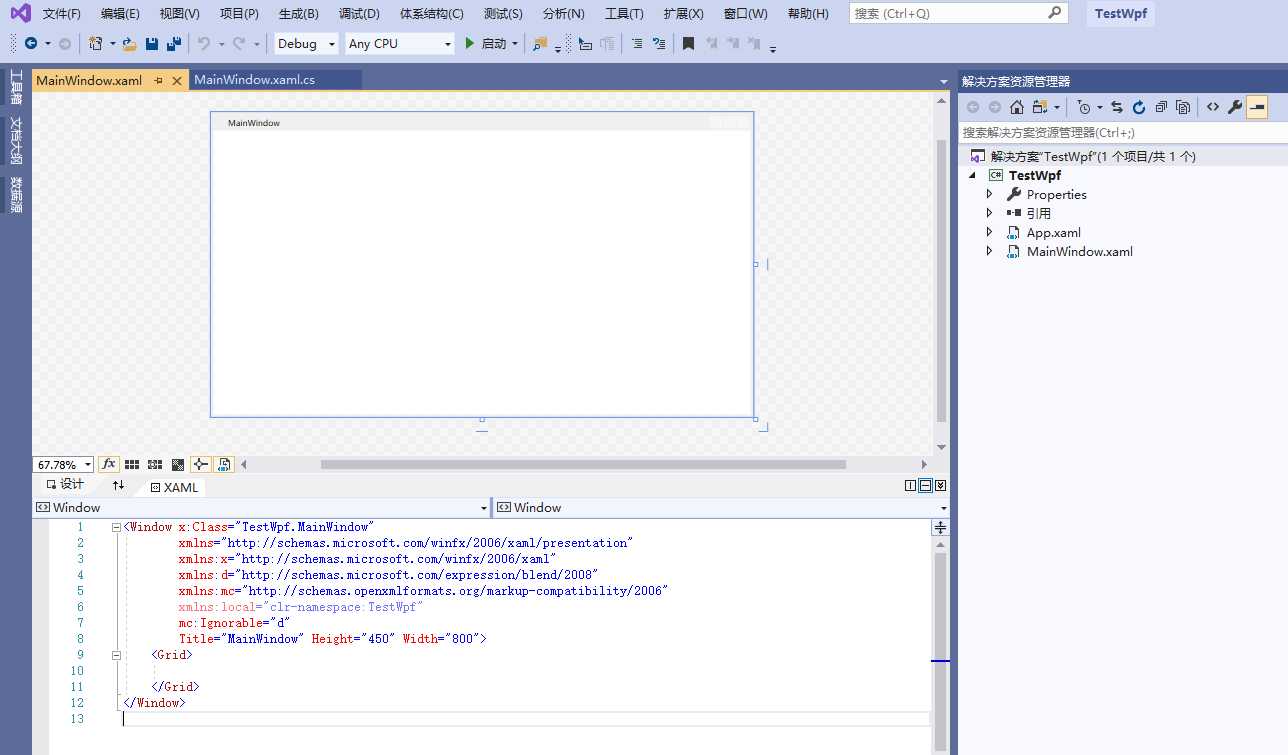Image resolution: width=1288 pixels, height=755 pixels.
Task: Click the green start debugging play icon
Action: (469, 43)
